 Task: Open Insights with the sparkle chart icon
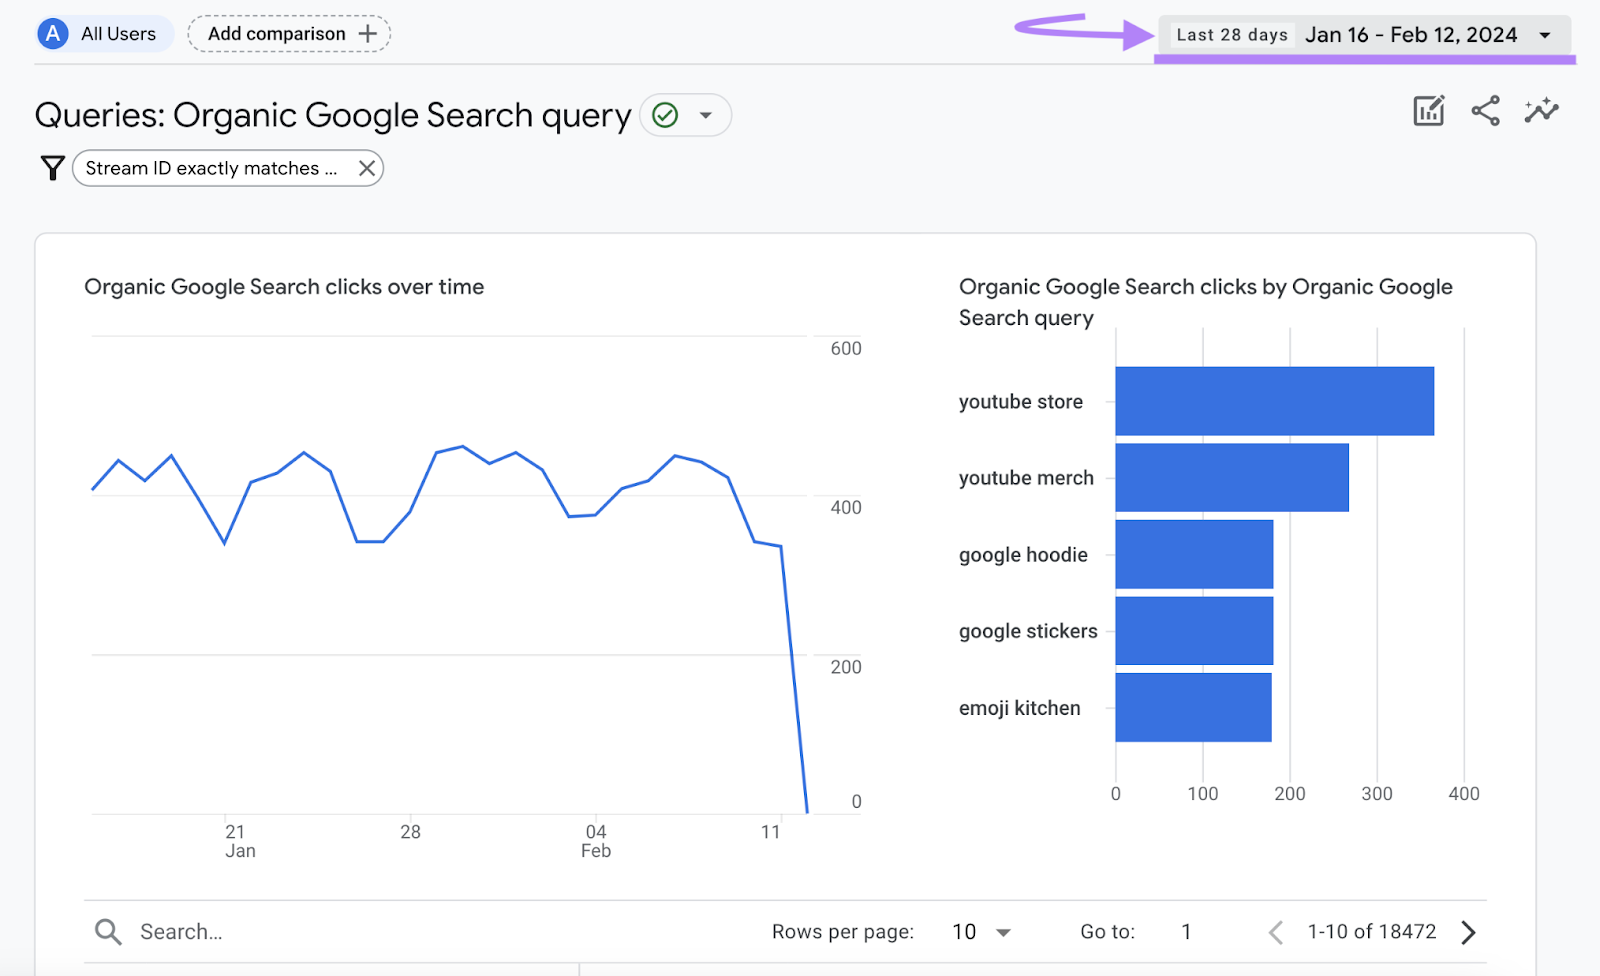pos(1540,111)
